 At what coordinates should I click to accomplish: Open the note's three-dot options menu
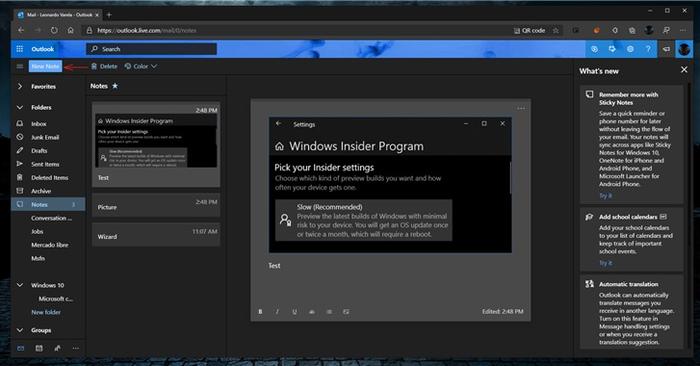(521, 108)
